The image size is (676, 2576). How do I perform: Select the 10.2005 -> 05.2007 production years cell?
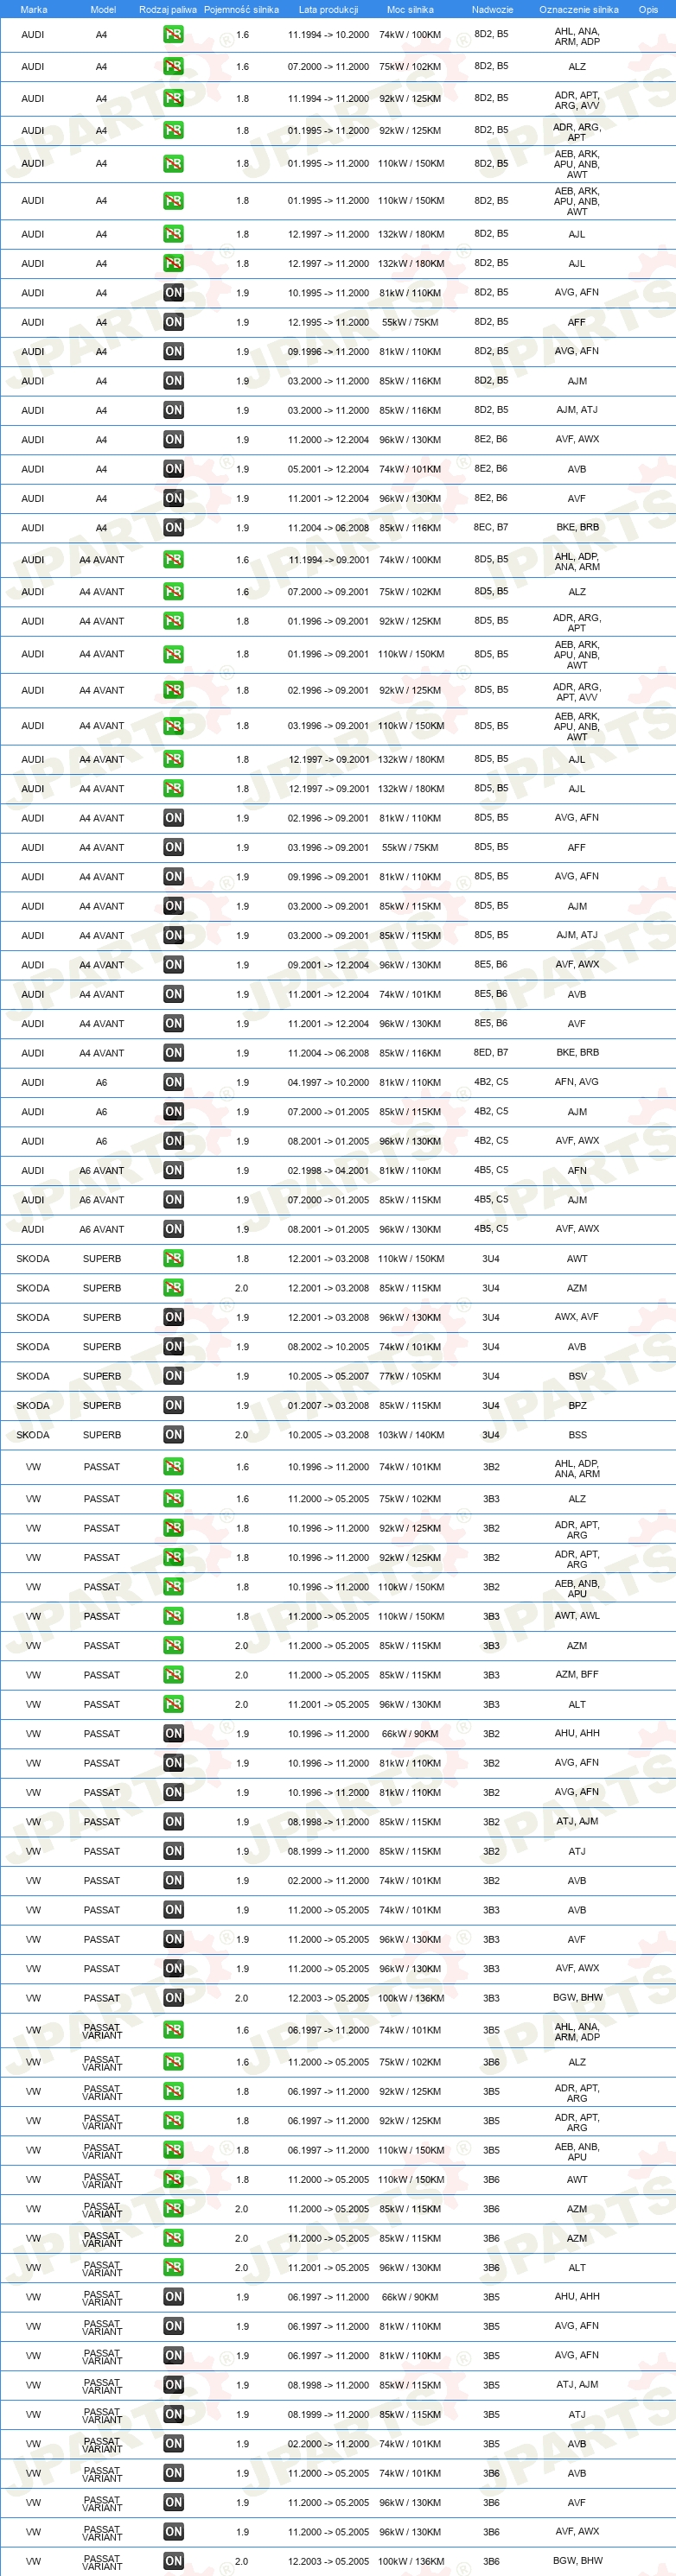328,1376
